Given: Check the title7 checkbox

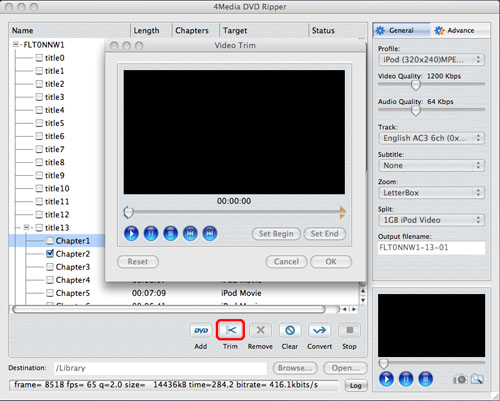Looking at the screenshot, I should (39, 149).
